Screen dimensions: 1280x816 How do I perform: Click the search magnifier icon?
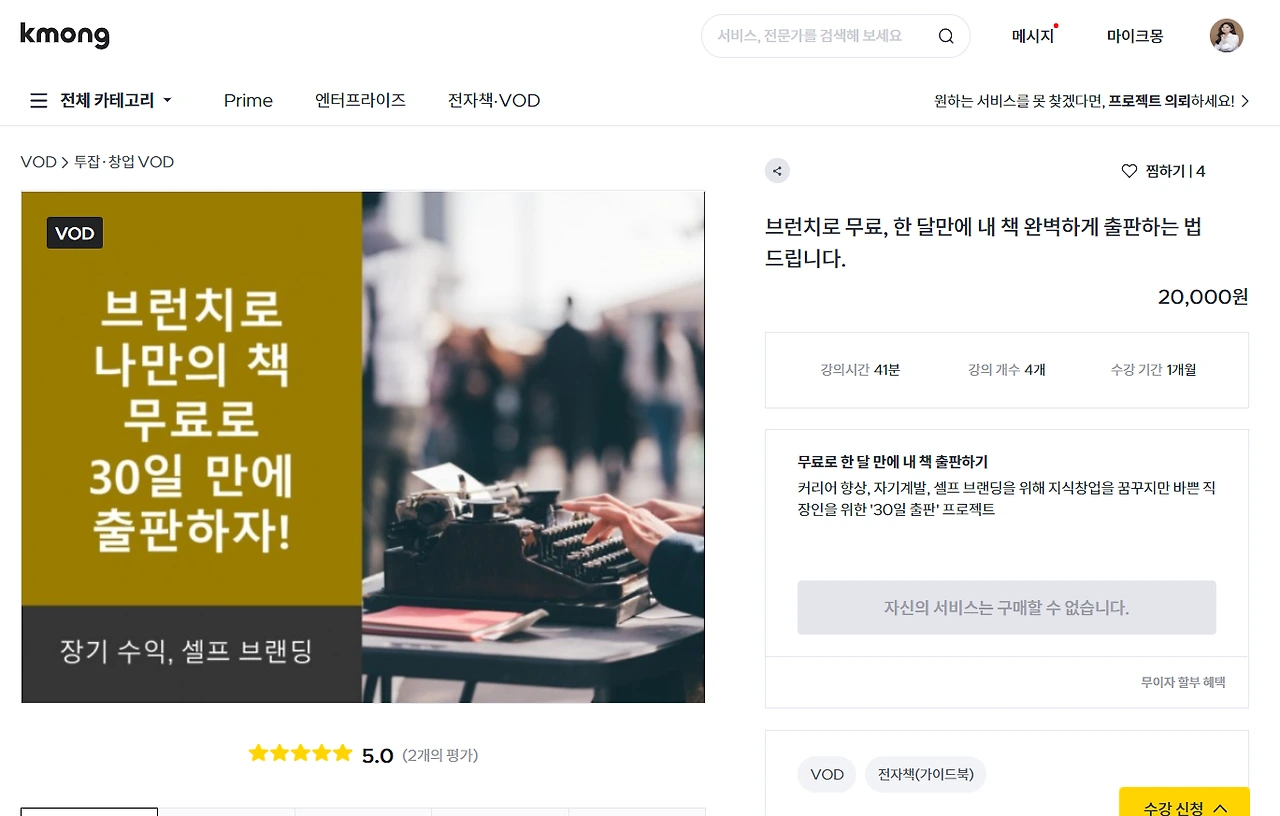tap(946, 36)
